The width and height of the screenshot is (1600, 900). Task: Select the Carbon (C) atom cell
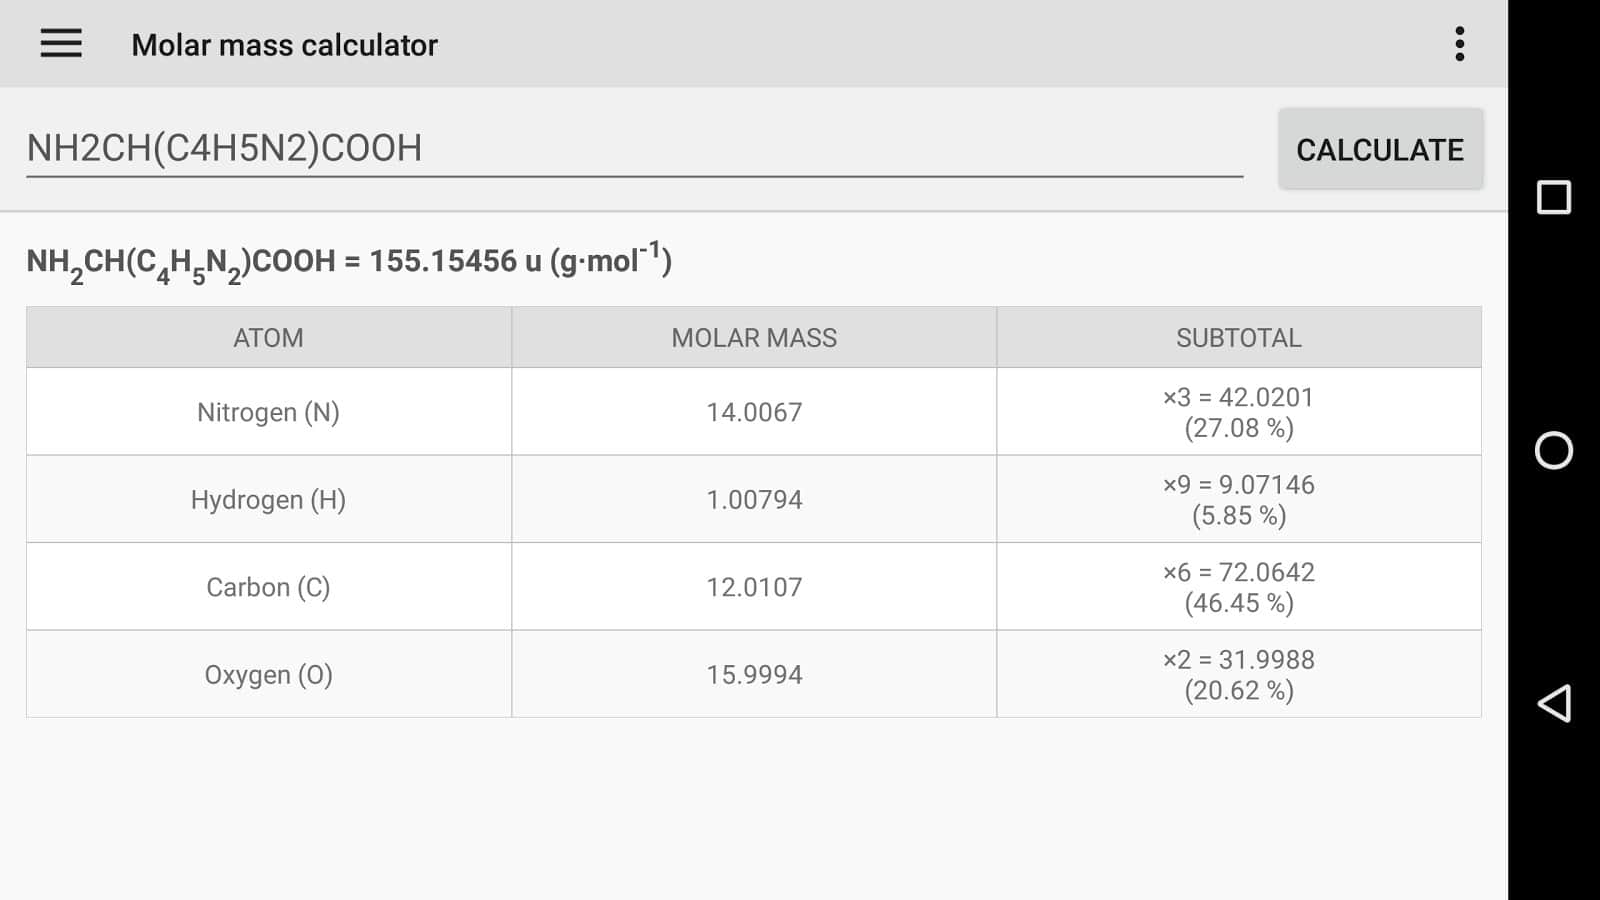[x=268, y=587]
